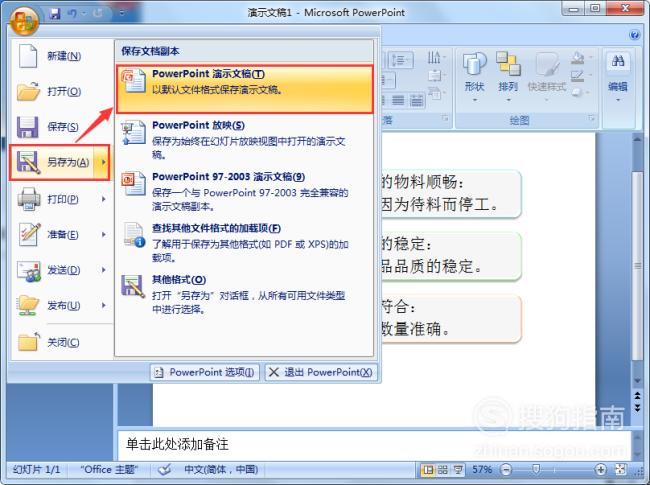Click 退出 PowerPoint button

(x=321, y=372)
